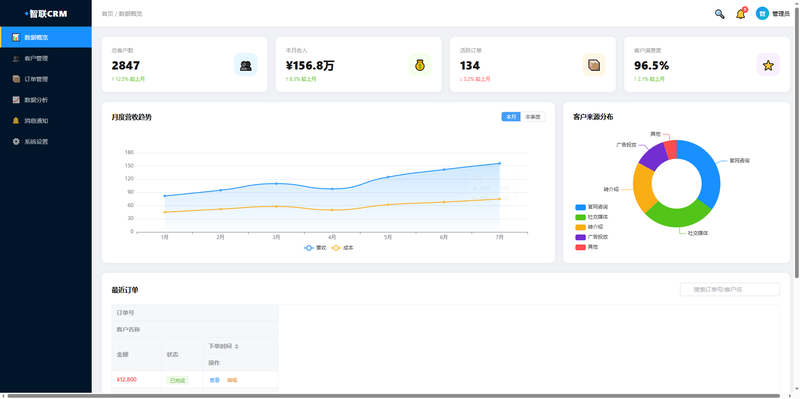The height and width of the screenshot is (399, 800).
Task: Click 编辑 for the ¥12,800 order
Action: [232, 380]
